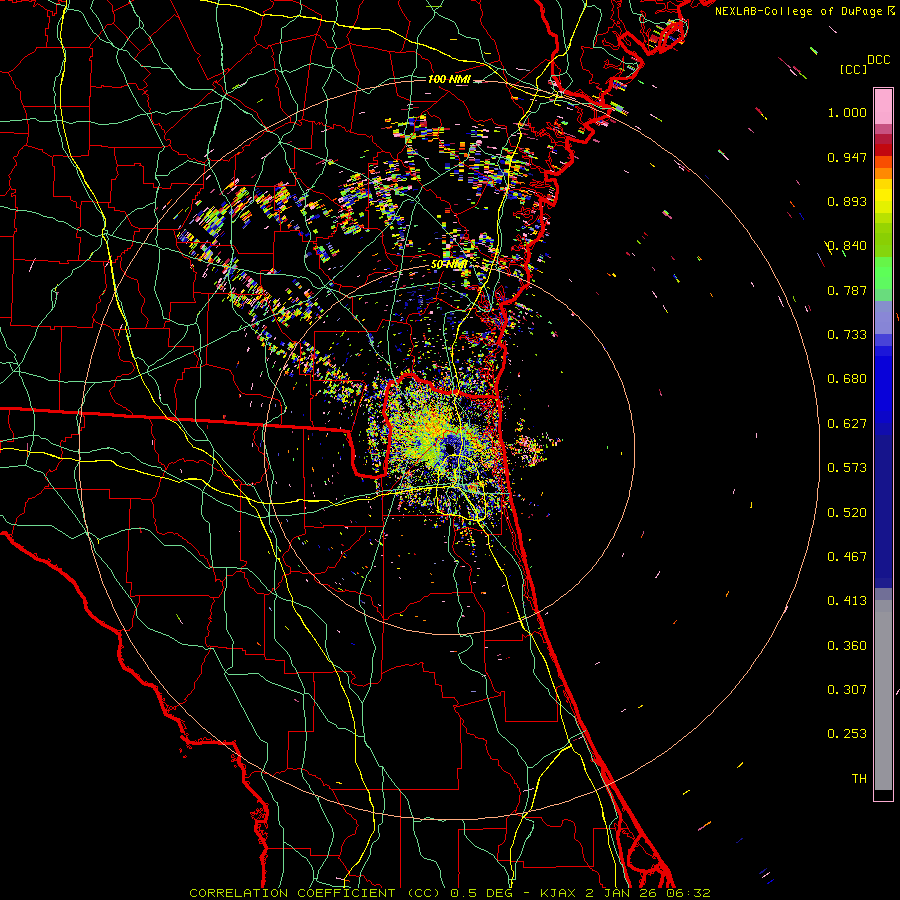Click the 0.733 scale value
The image size is (900, 900).
(847, 335)
